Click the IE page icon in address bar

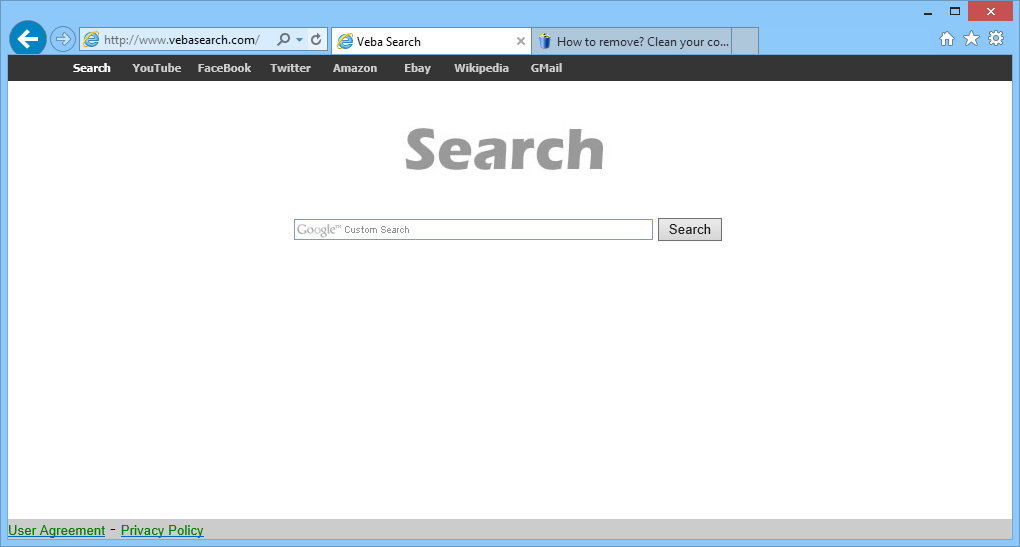(x=92, y=40)
